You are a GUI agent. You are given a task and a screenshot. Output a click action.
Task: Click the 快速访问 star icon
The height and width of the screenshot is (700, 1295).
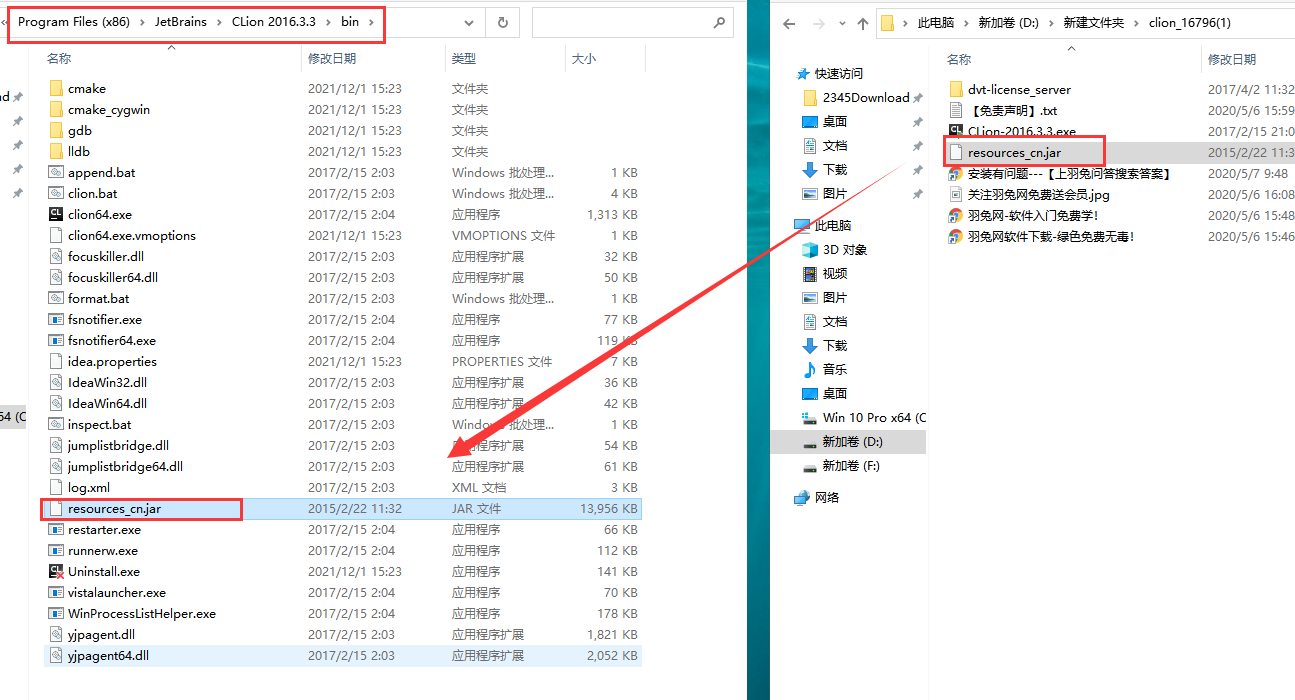[802, 74]
